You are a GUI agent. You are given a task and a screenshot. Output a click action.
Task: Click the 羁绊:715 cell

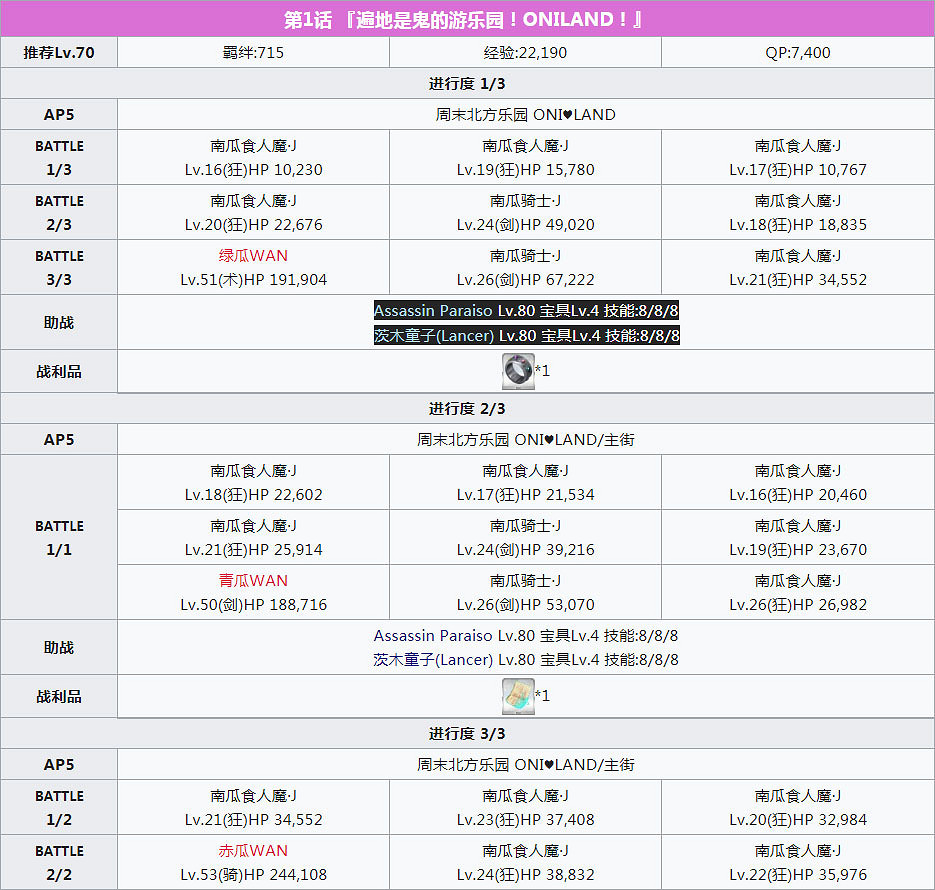click(x=253, y=52)
